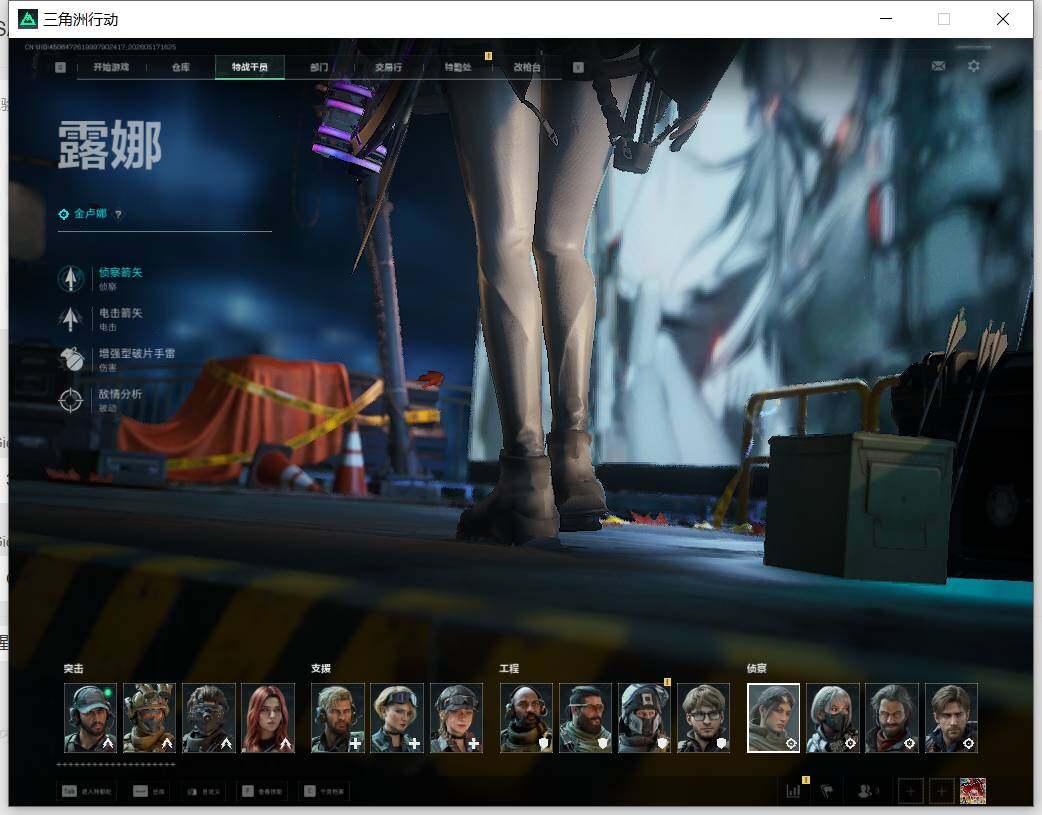This screenshot has height=815, width=1042.
Task: Click the 金卢娜 skin label
Action: tap(90, 213)
